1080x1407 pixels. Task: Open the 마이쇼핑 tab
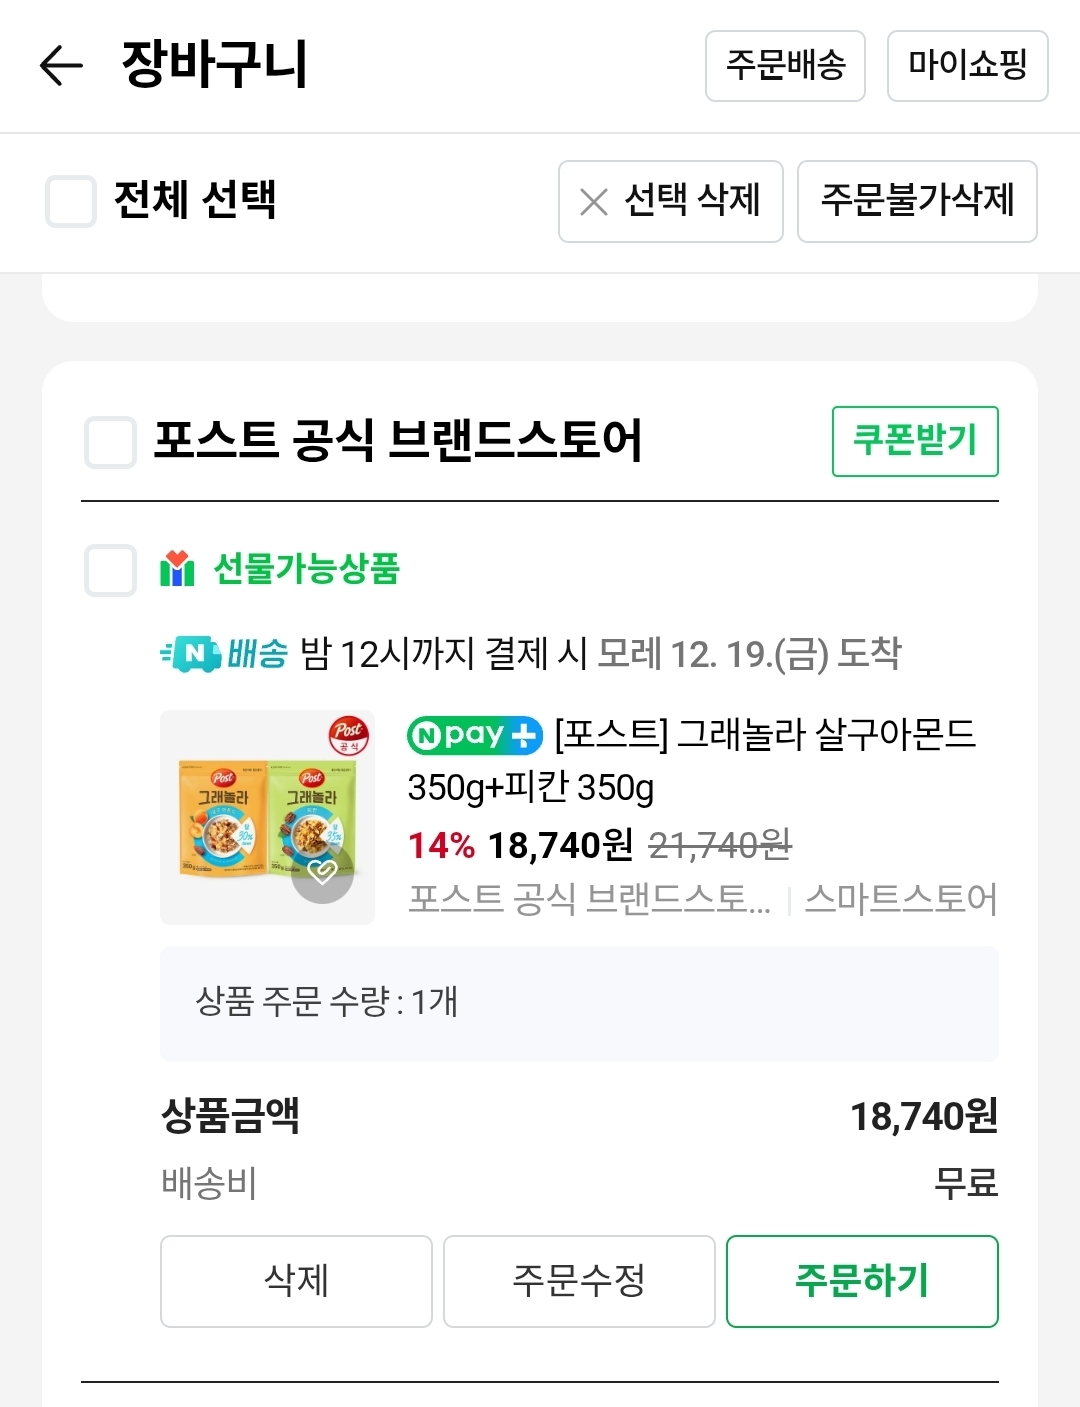click(x=967, y=66)
